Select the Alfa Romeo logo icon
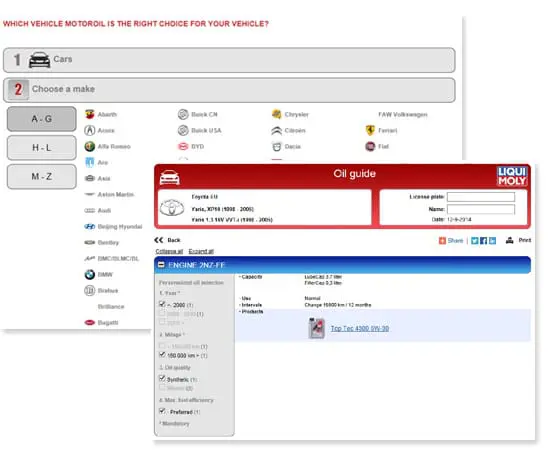 [89, 146]
